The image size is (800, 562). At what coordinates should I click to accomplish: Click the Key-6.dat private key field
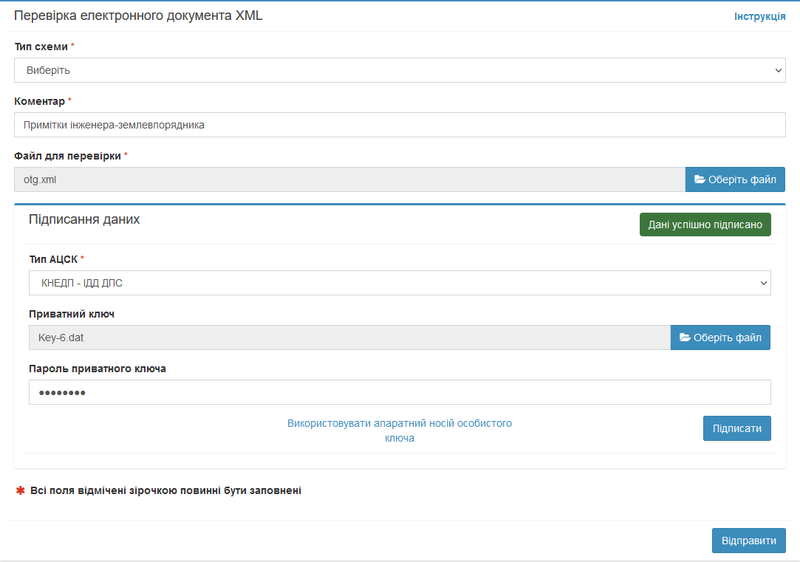pyautogui.click(x=349, y=338)
